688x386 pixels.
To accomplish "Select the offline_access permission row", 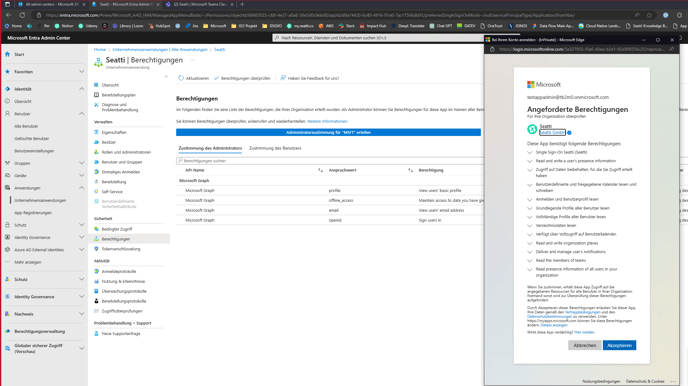I will click(330, 200).
